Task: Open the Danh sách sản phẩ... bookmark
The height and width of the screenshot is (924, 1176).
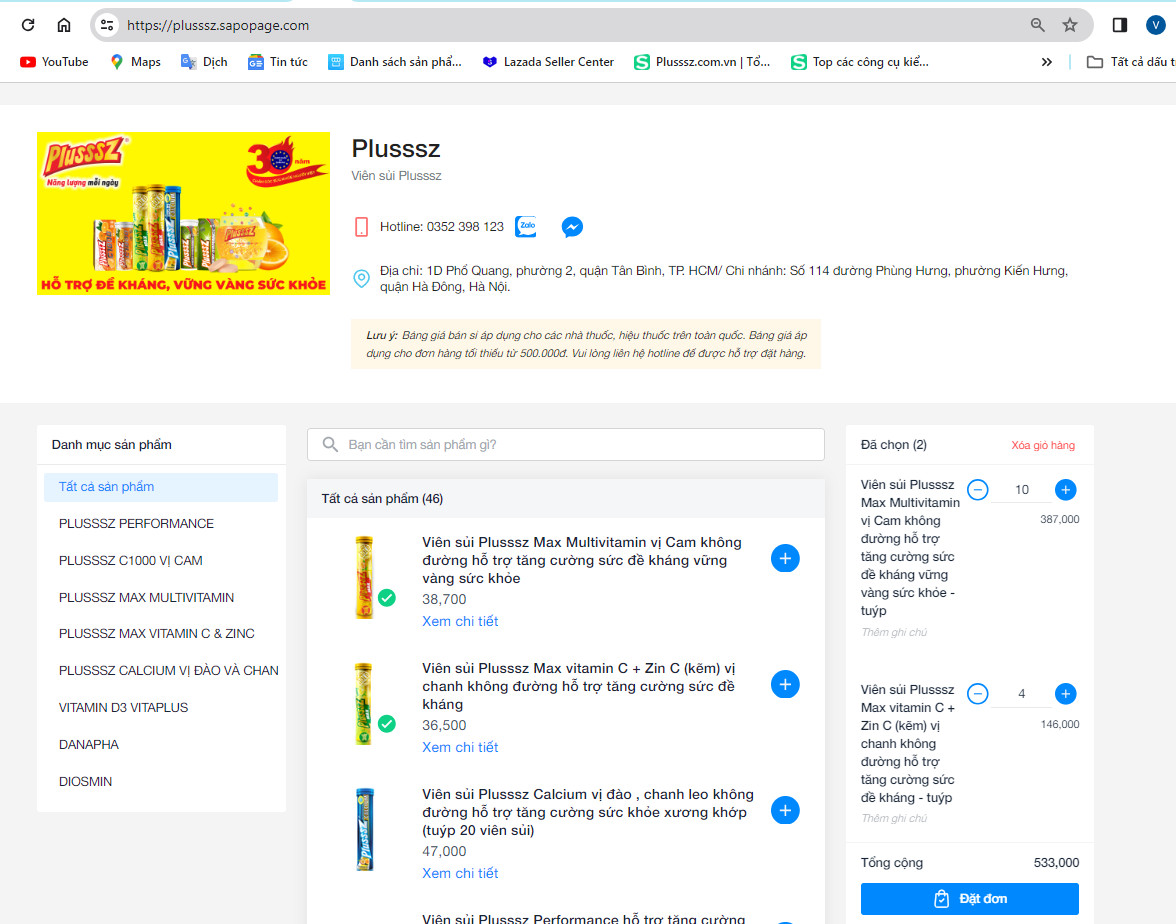Action: pyautogui.click(x=394, y=62)
